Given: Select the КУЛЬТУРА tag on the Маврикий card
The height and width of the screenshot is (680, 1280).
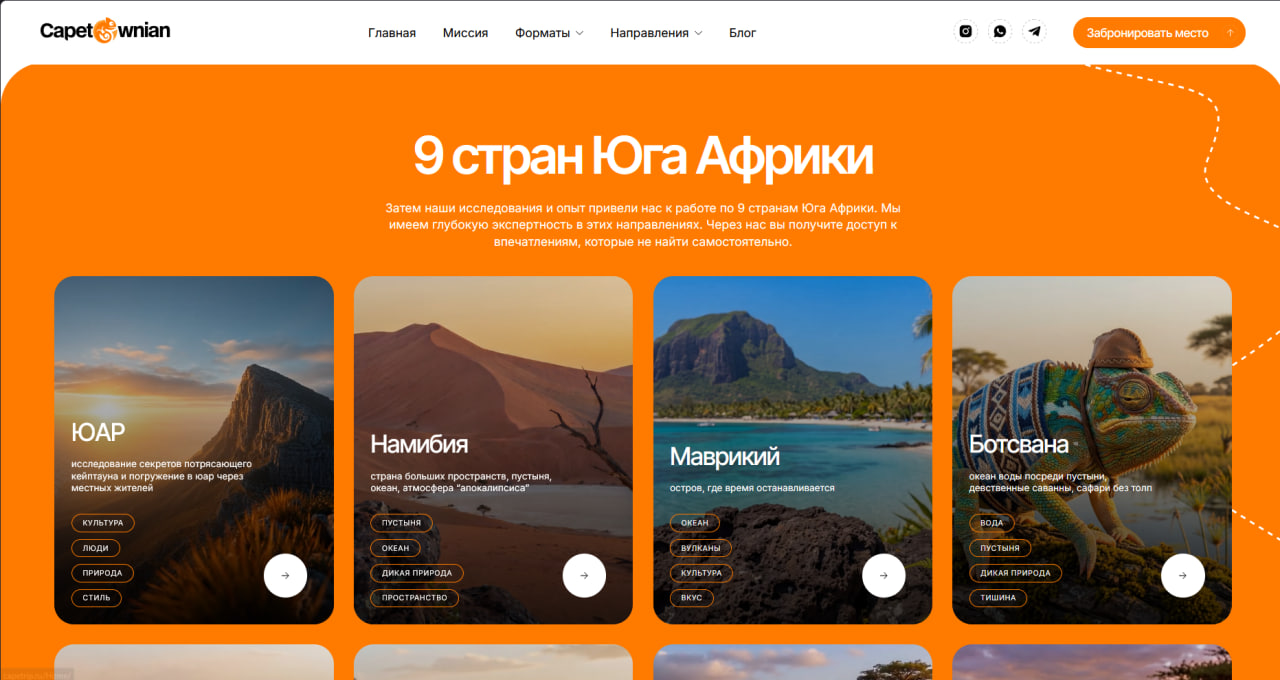Looking at the screenshot, I should 701,573.
